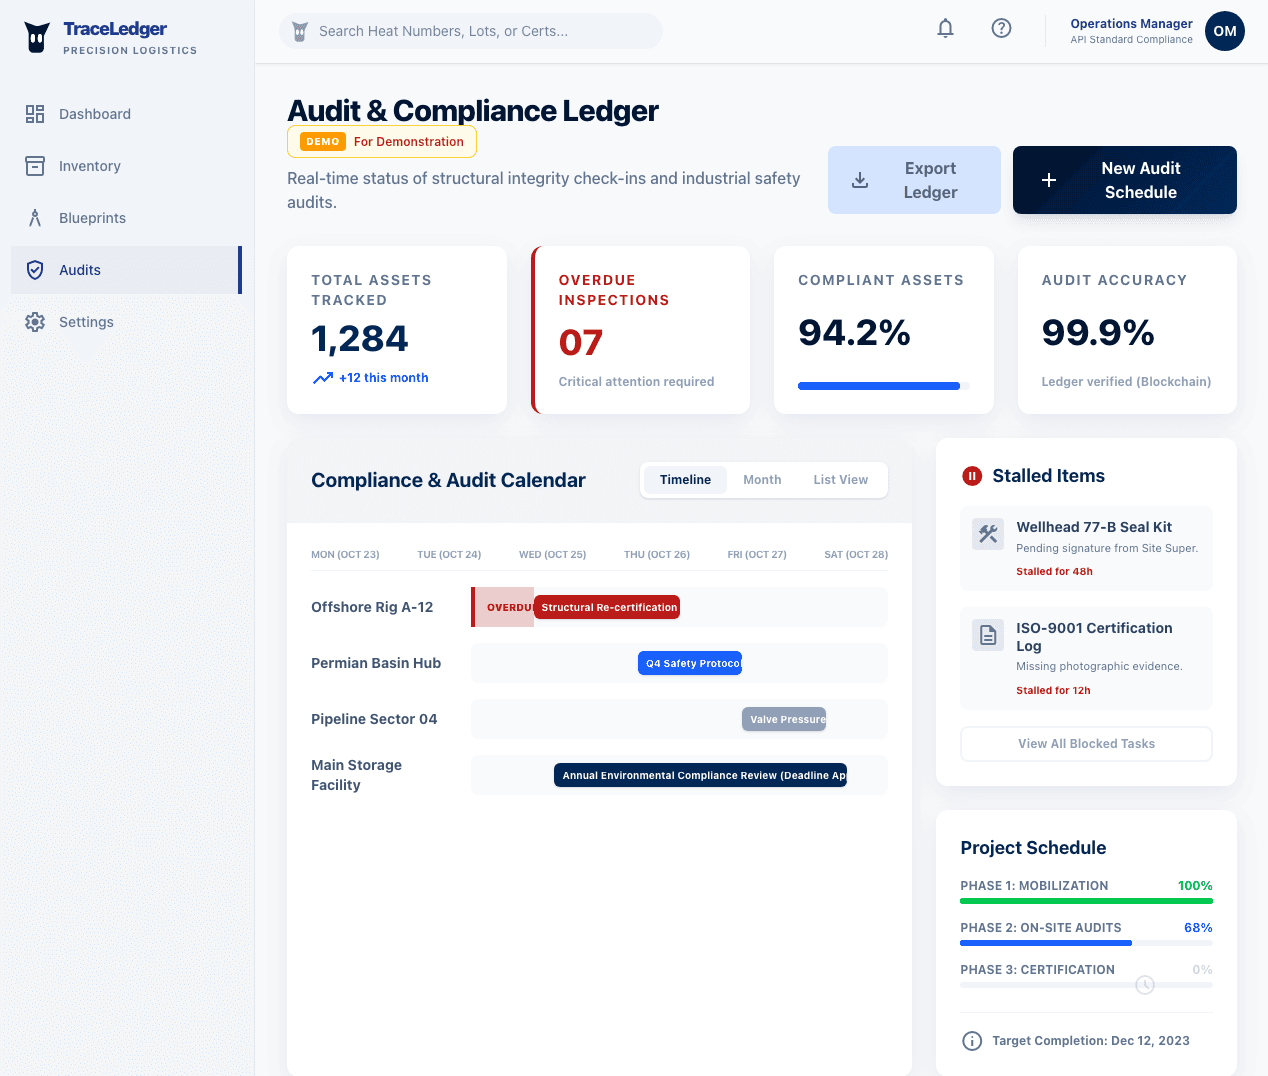Click the DEMO badge

pyautogui.click(x=323, y=142)
